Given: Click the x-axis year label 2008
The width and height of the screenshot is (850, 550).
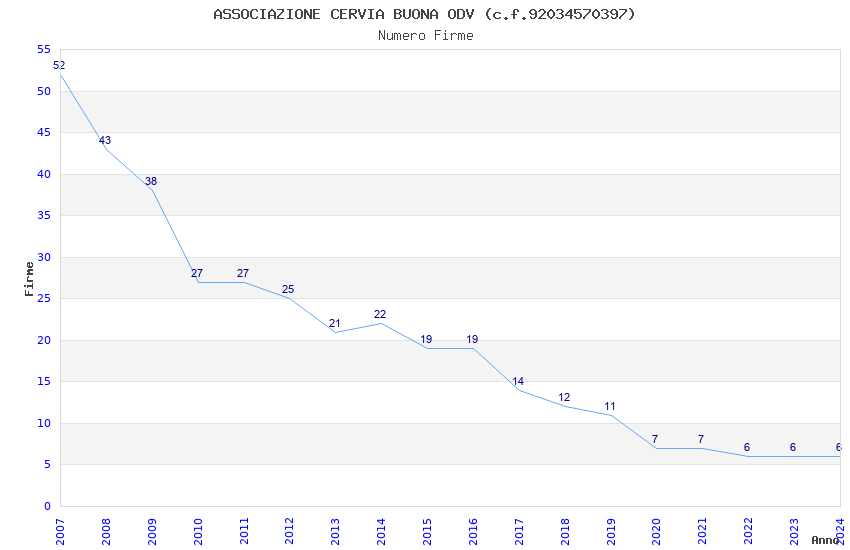Looking at the screenshot, I should [x=106, y=532].
